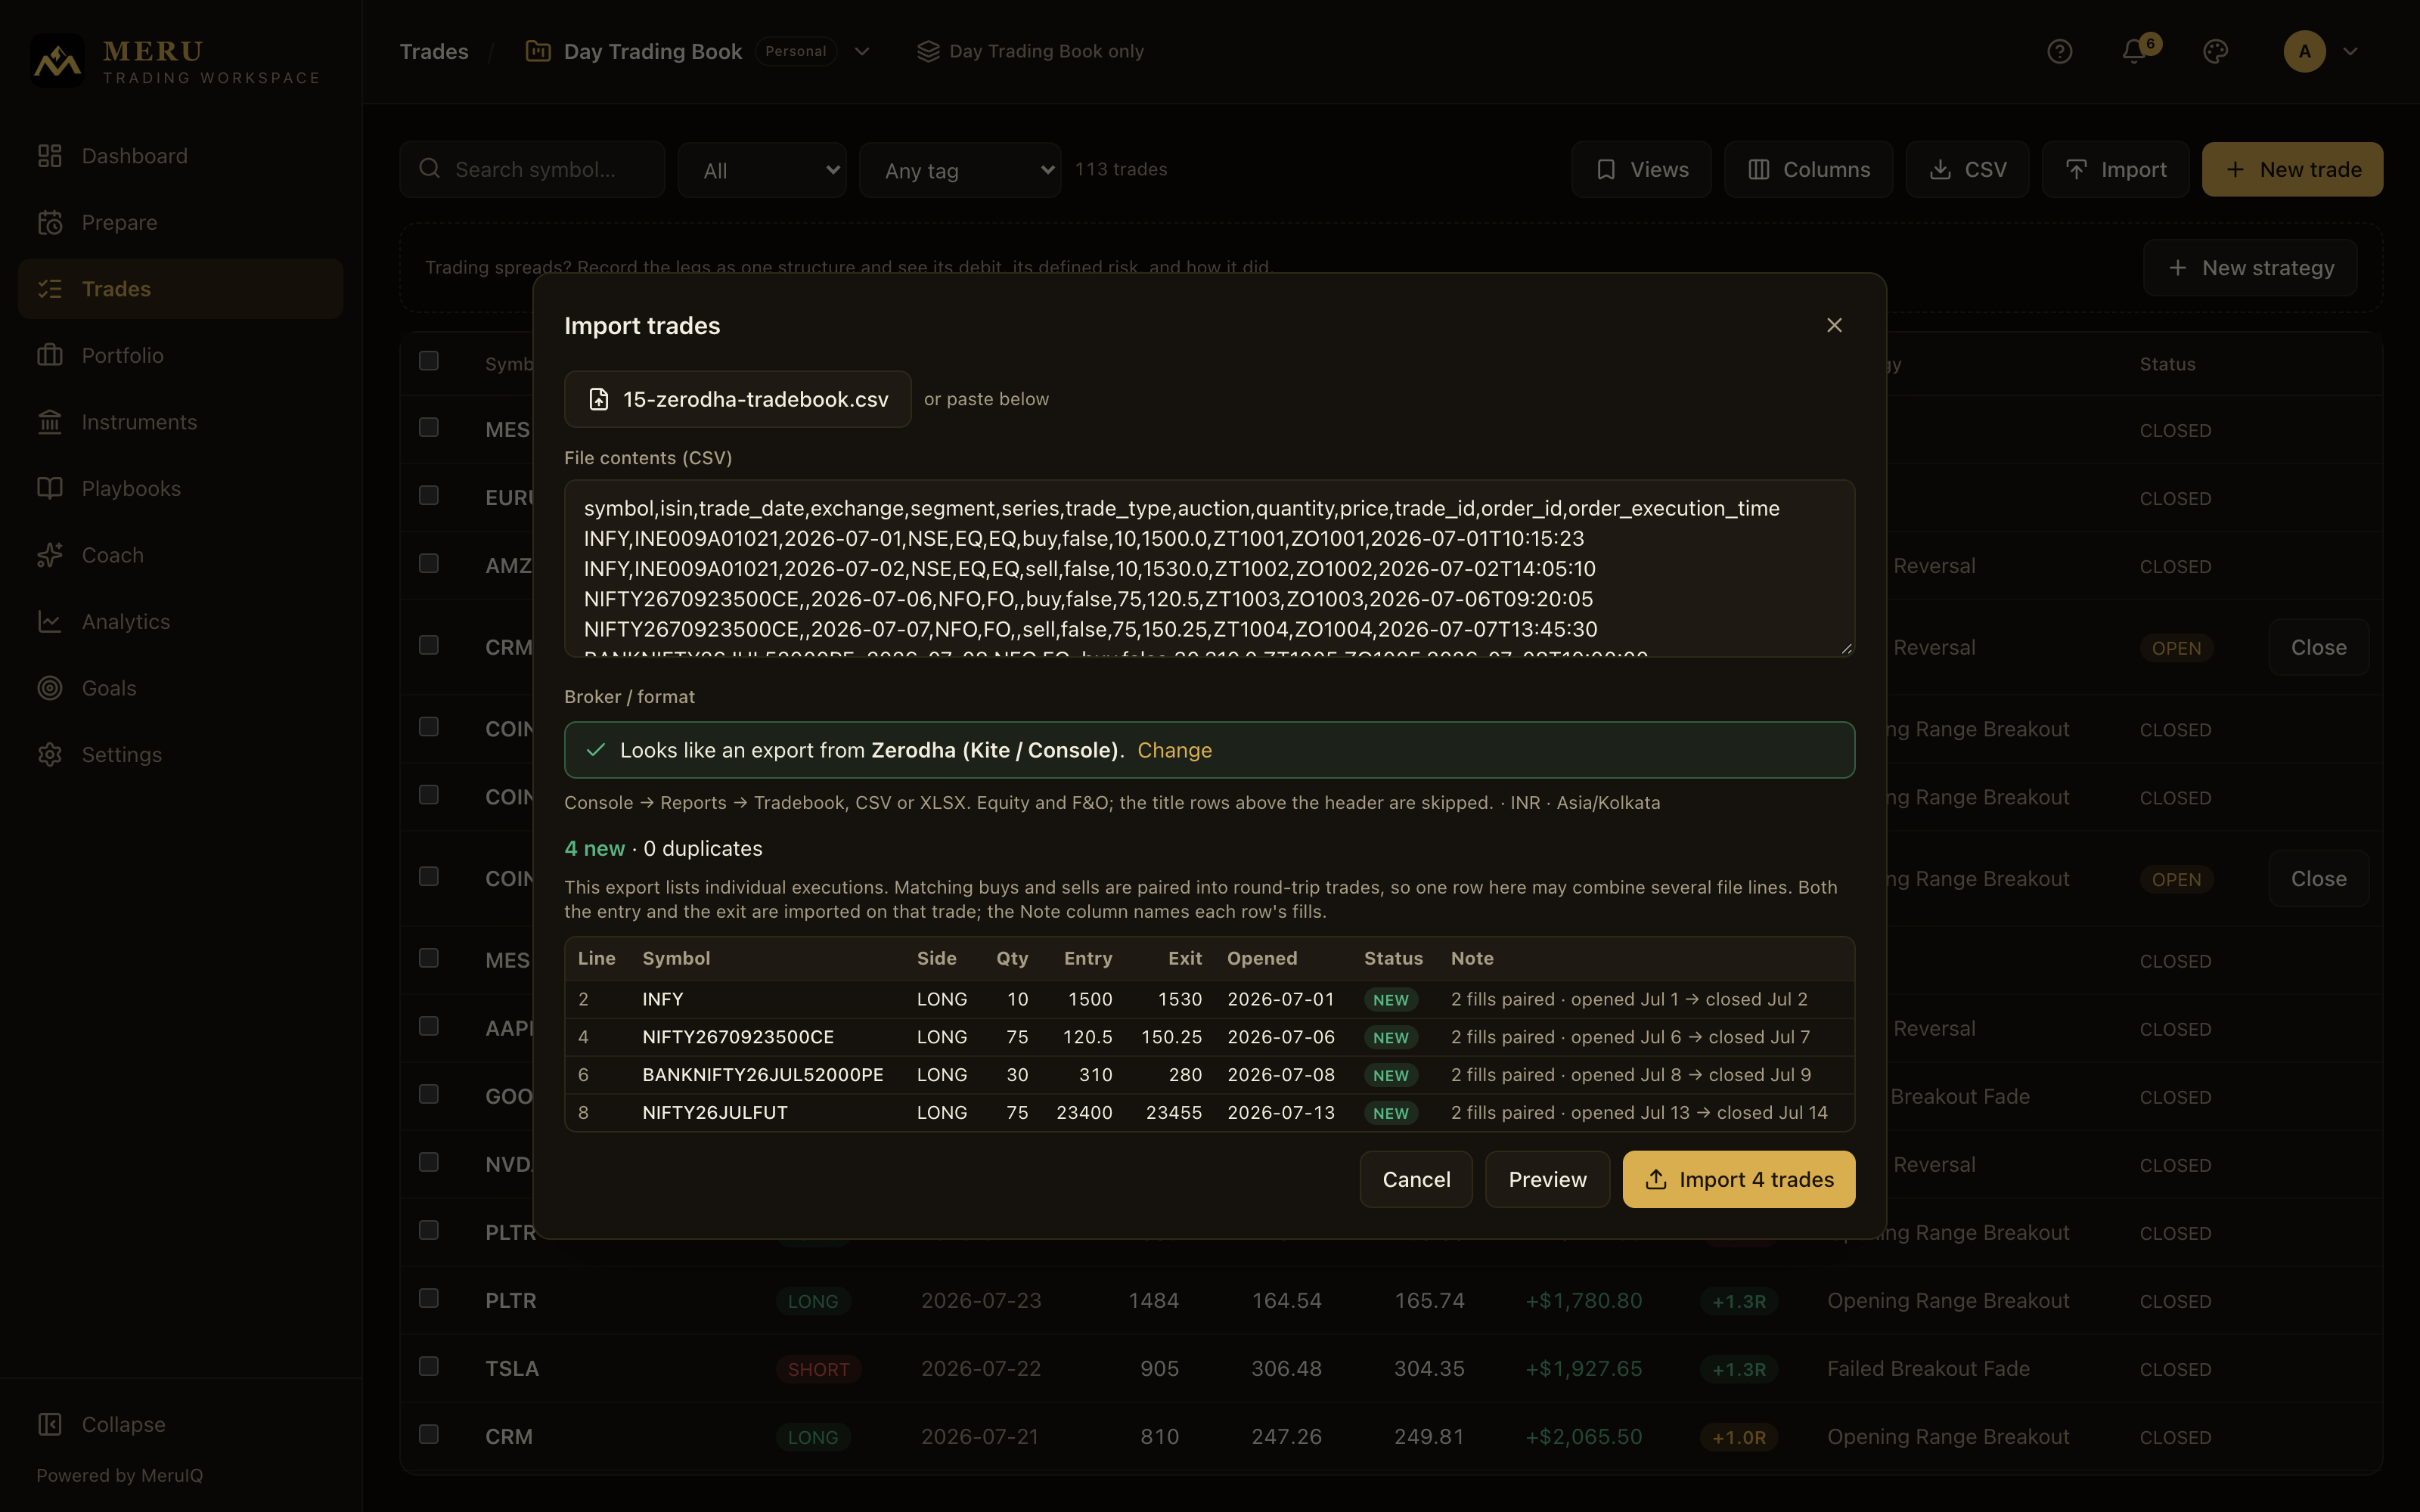Open Analytics in sidebar
Image resolution: width=2420 pixels, height=1512 pixels.
180,621
